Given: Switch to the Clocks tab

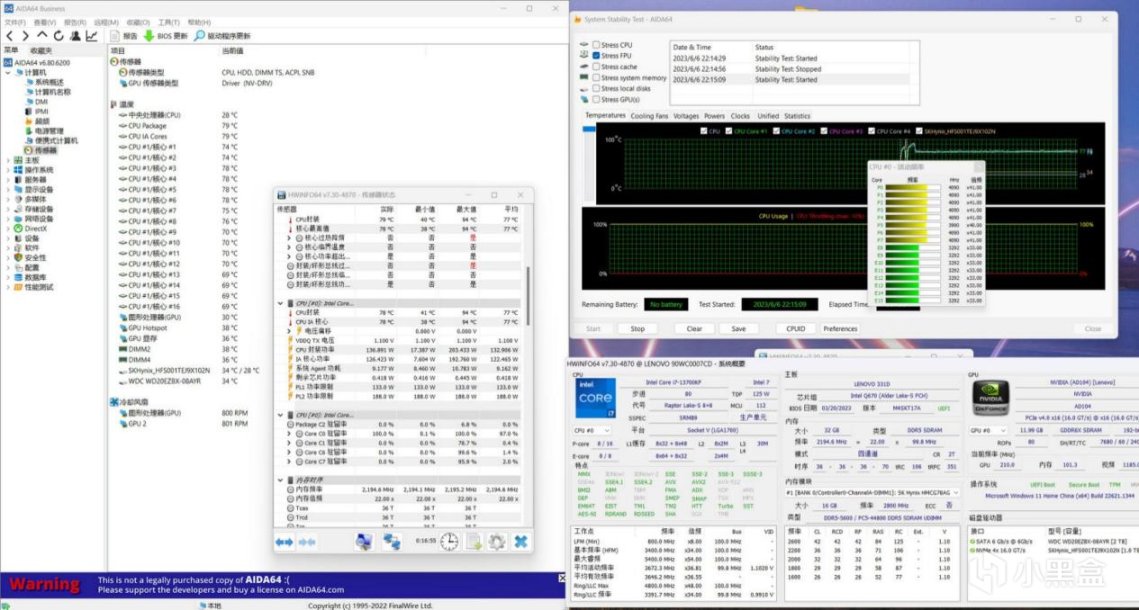Looking at the screenshot, I should (740, 116).
